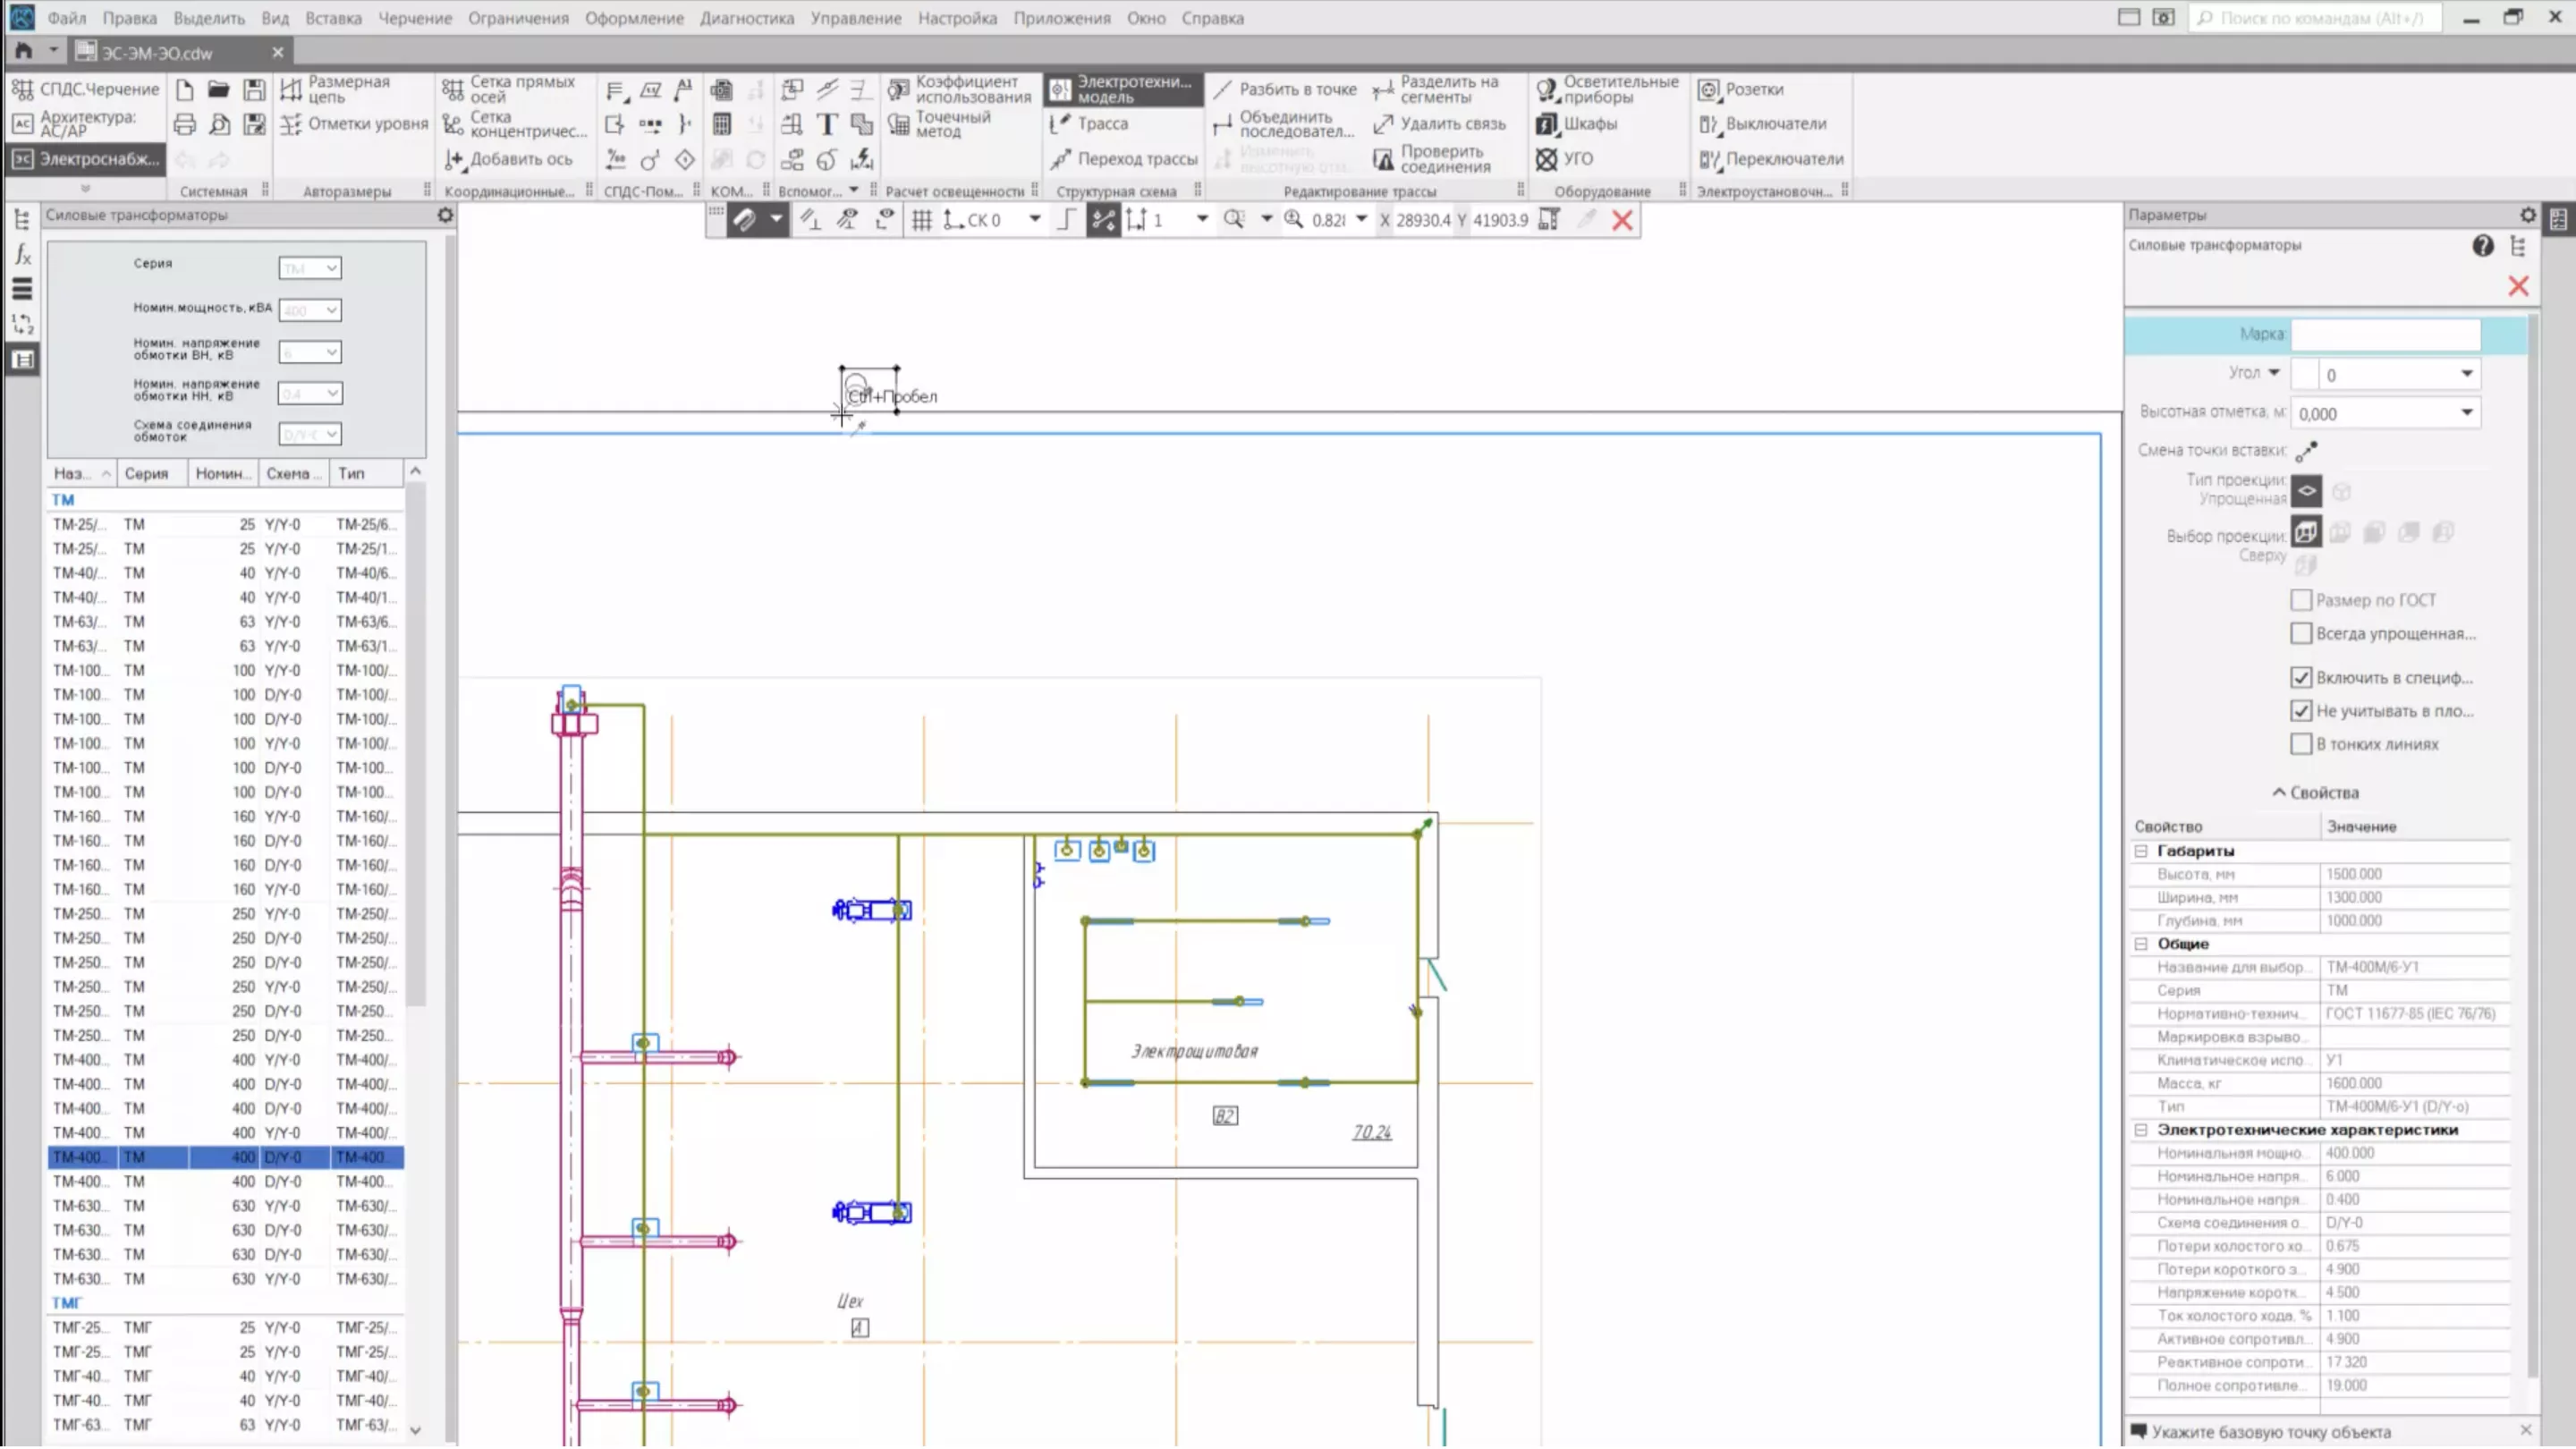This screenshot has width=2576, height=1449.
Task: Click Проверить соединения check icon
Action: tap(1383, 159)
